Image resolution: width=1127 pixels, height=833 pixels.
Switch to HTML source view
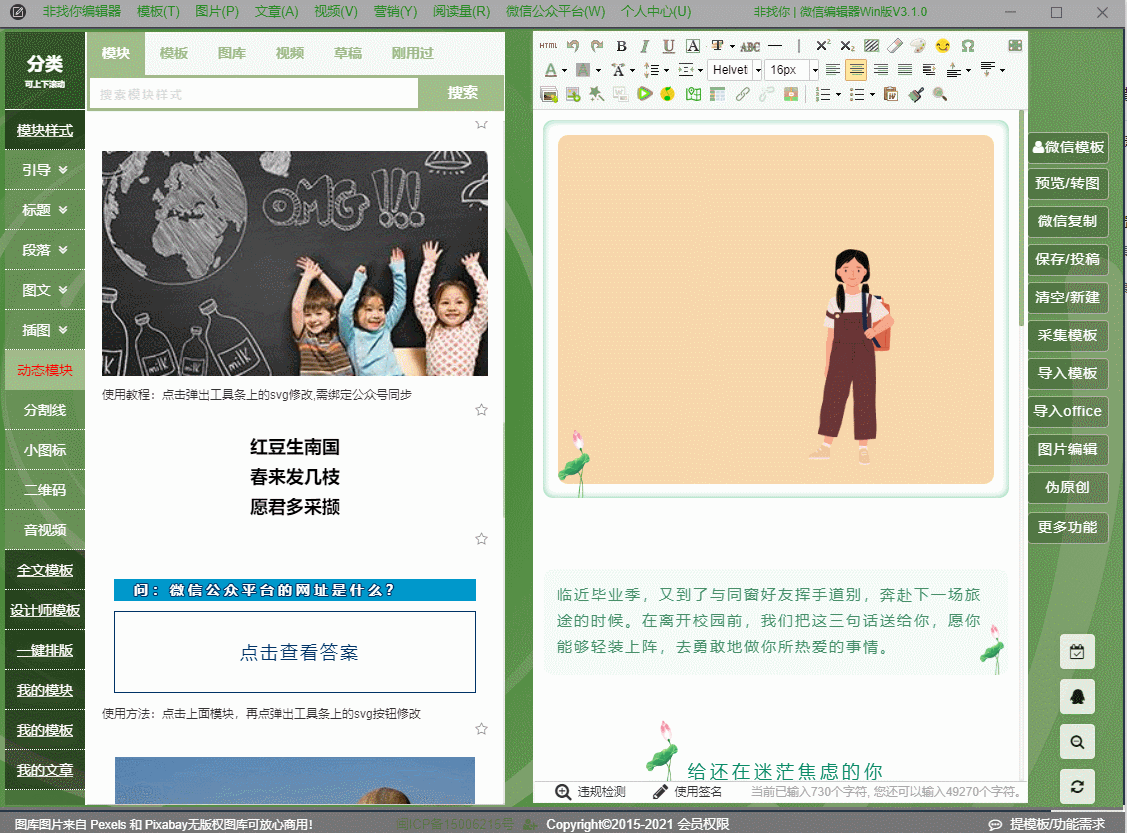[x=548, y=46]
